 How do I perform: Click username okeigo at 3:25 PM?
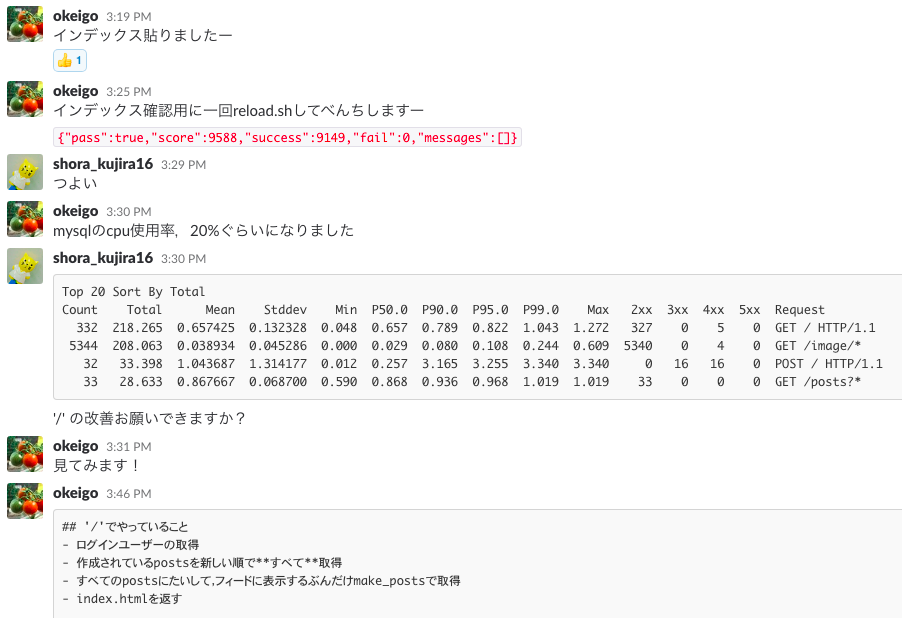coord(75,91)
